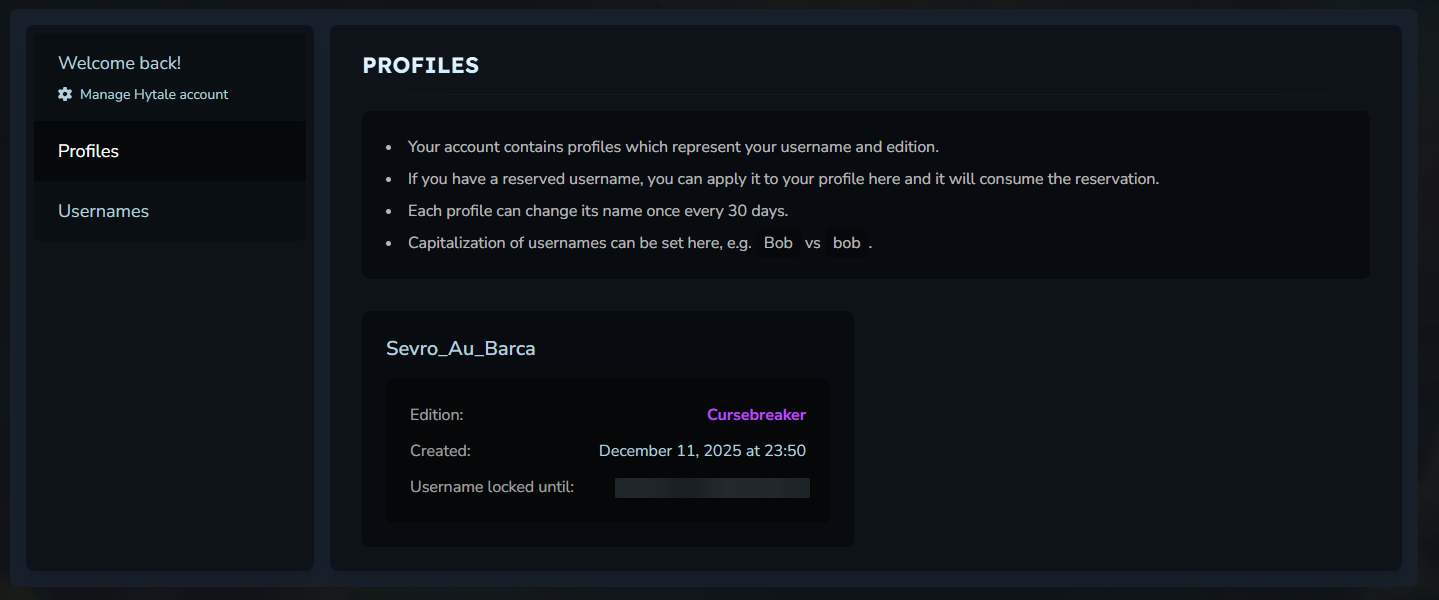This screenshot has width=1439, height=600.
Task: Click the blurred username lock date
Action: pyautogui.click(x=712, y=488)
